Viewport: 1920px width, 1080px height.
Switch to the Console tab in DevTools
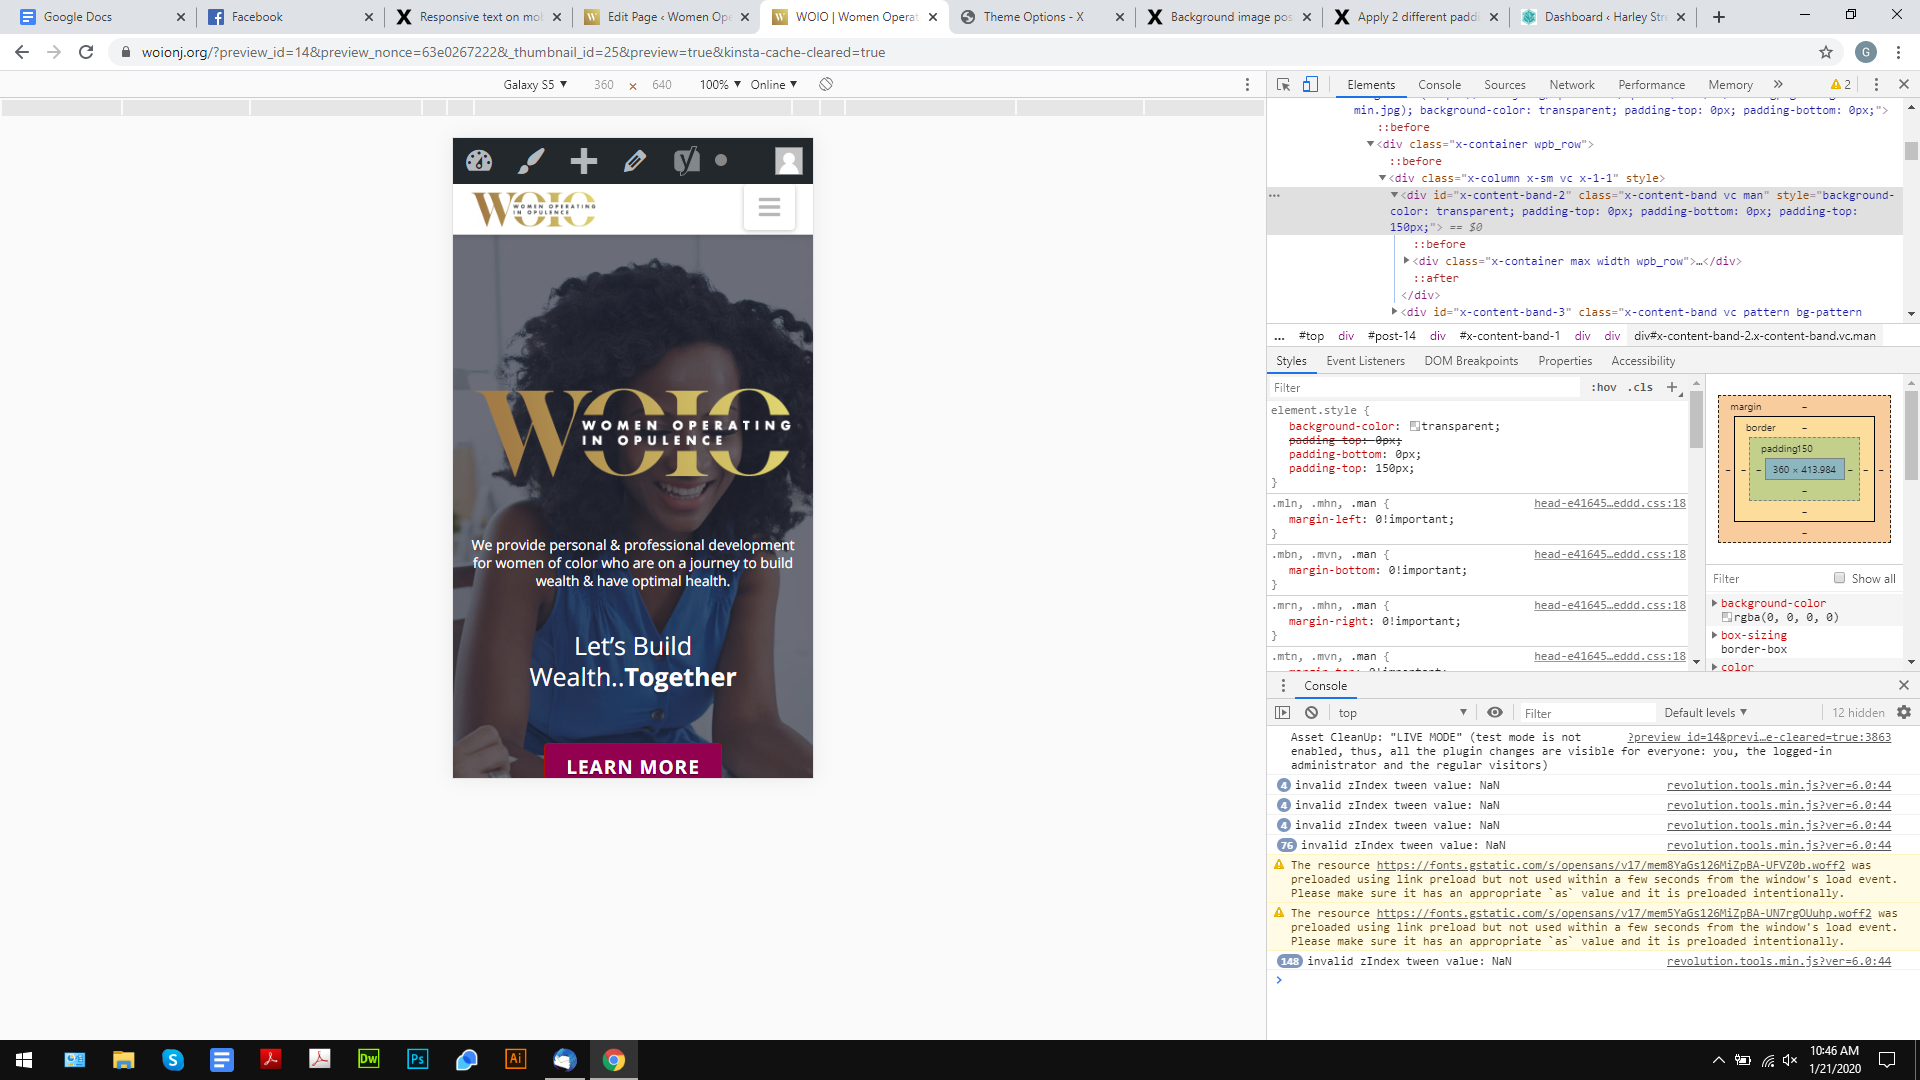(1439, 85)
